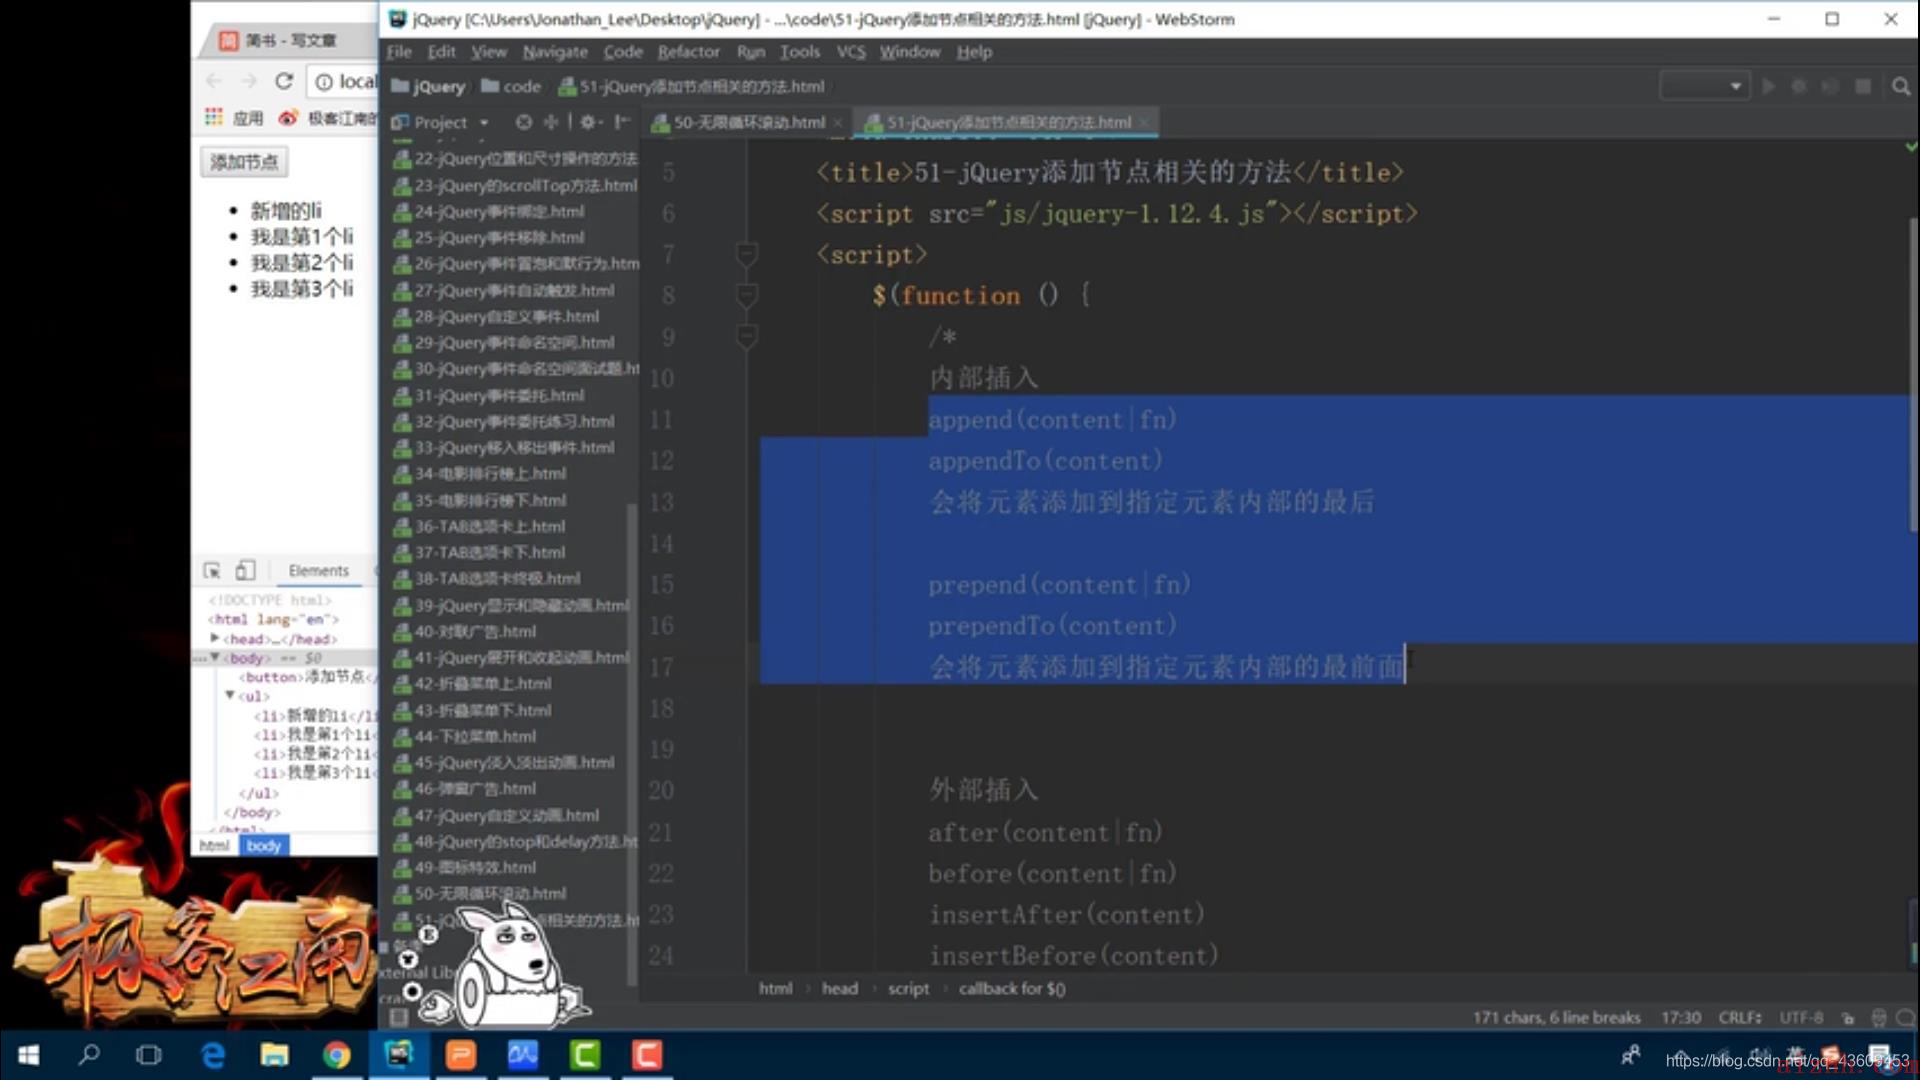The width and height of the screenshot is (1920, 1080).
Task: Toggle code fold on script tag line 7
Action: [x=747, y=254]
